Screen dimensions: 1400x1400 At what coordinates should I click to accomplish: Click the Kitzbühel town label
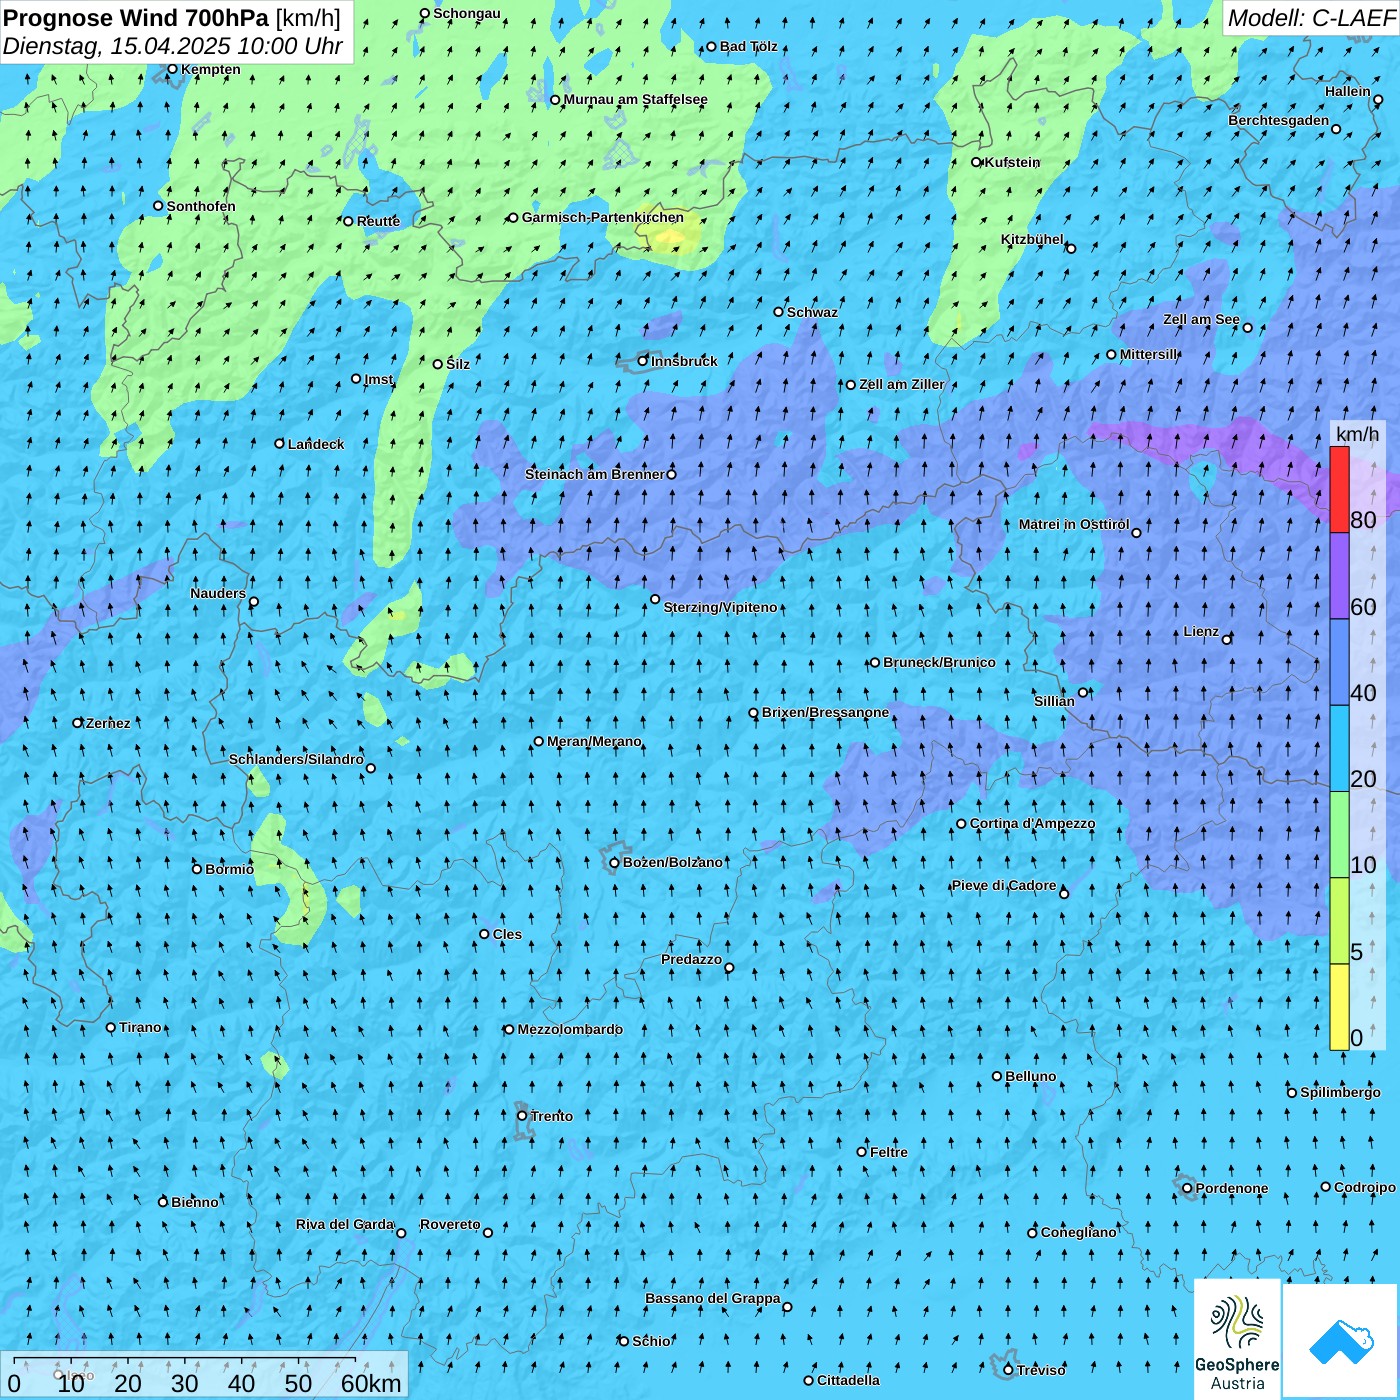tap(1032, 239)
